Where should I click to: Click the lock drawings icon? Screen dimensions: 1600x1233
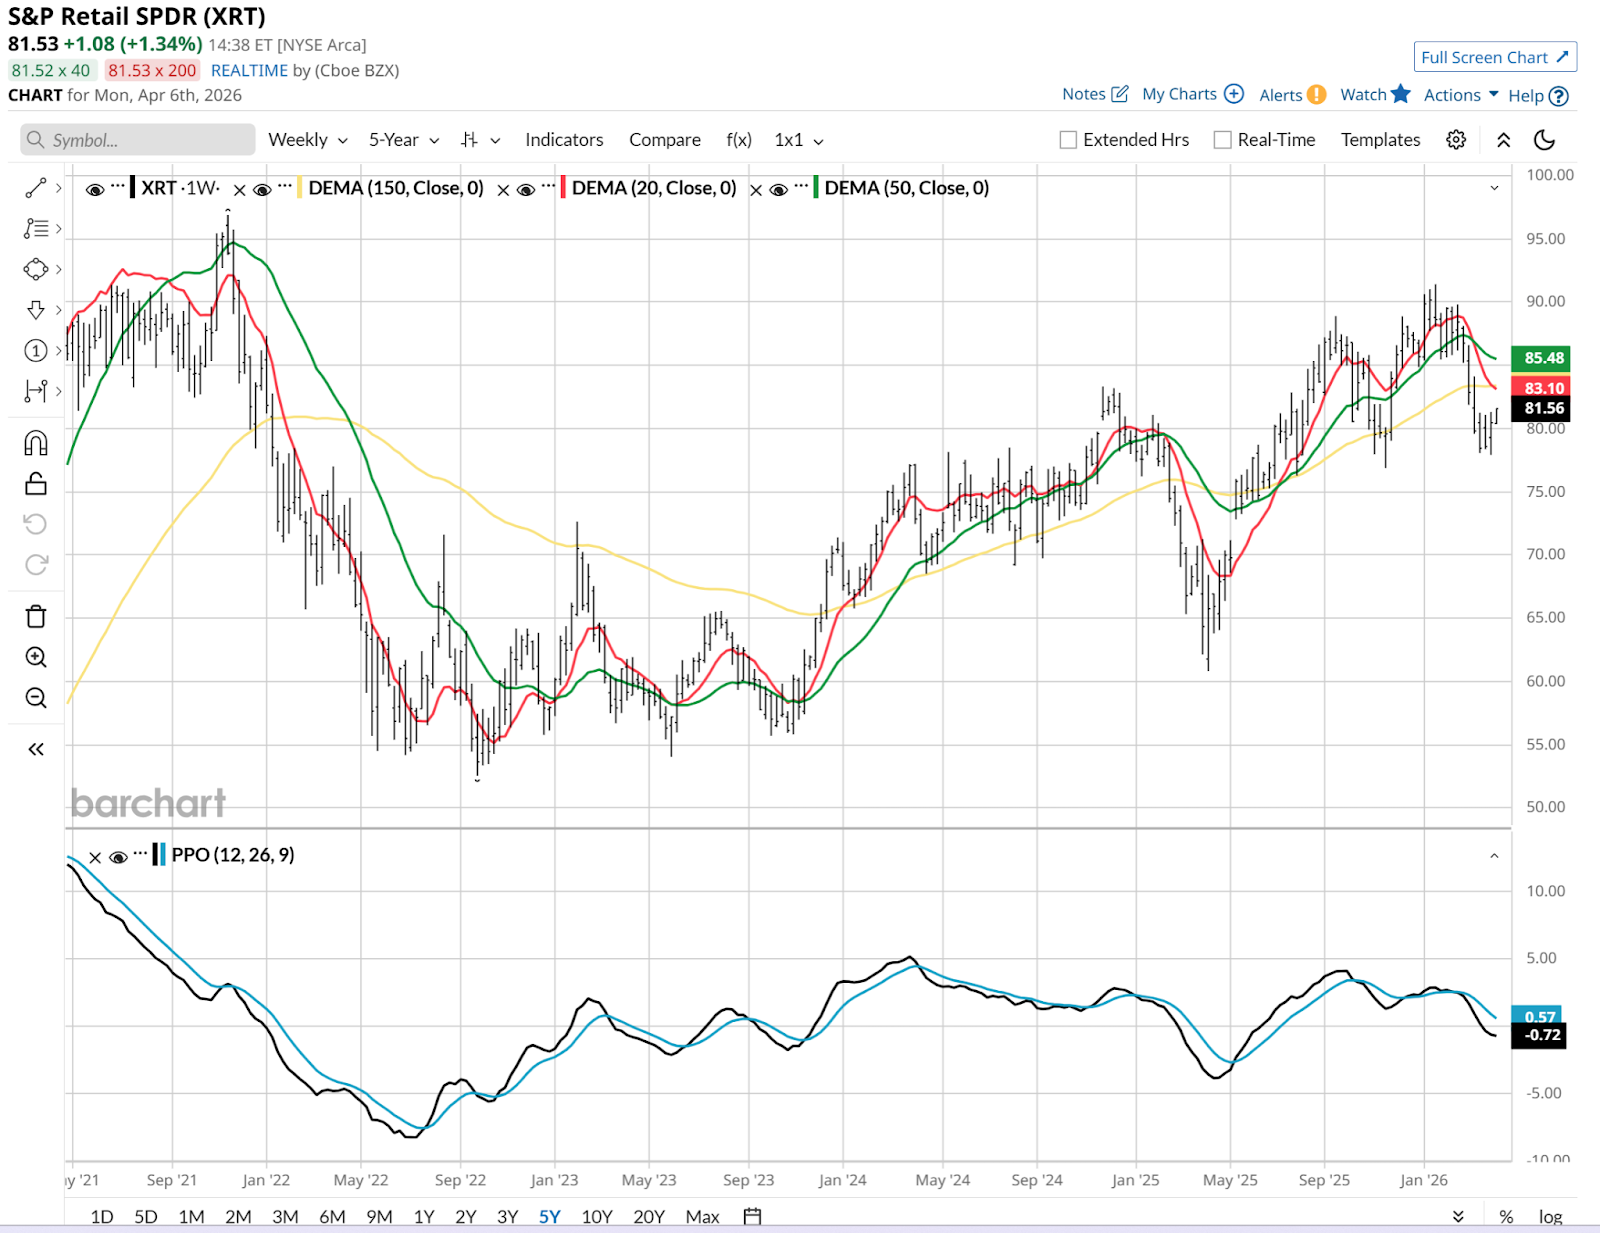tap(36, 484)
